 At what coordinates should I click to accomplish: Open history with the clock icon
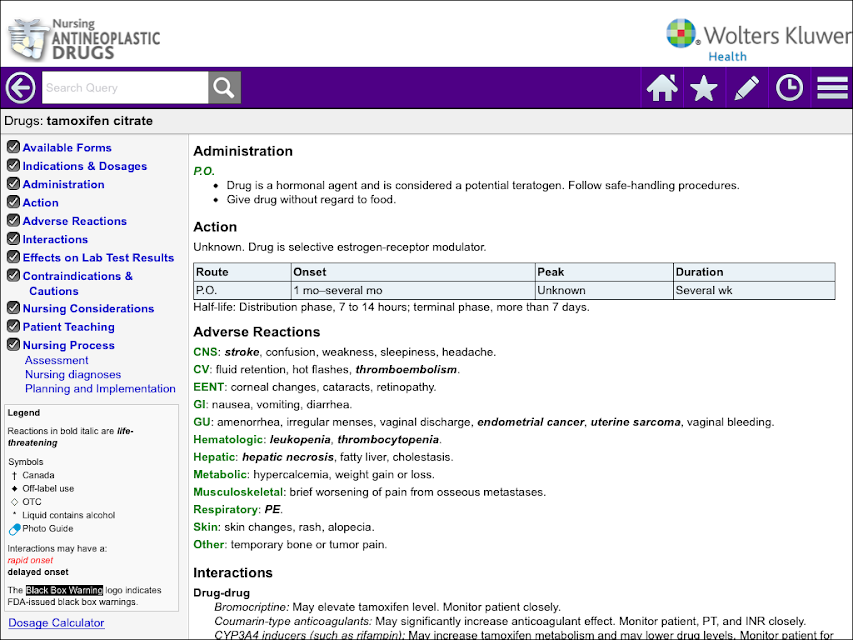tap(789, 88)
